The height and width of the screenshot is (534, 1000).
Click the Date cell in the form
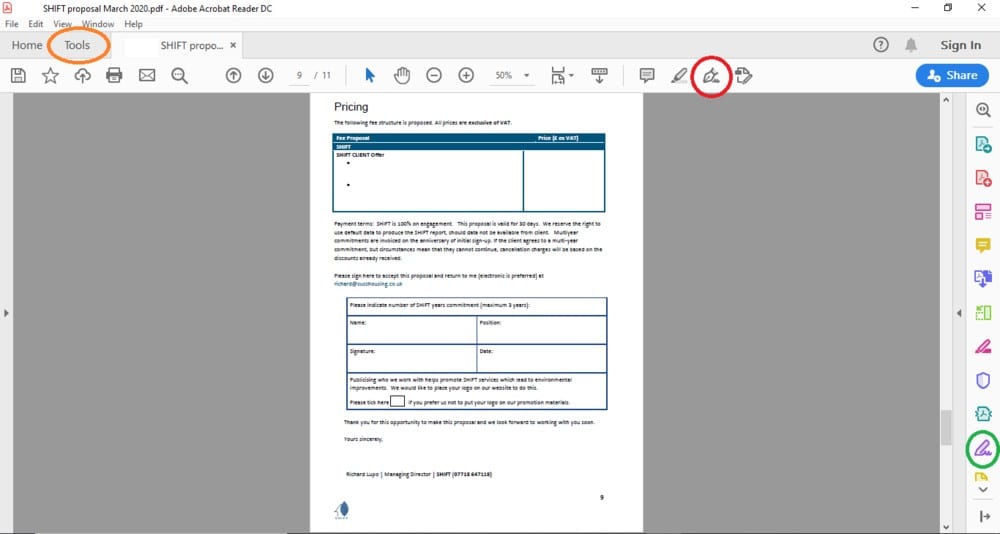pyautogui.click(x=542, y=359)
